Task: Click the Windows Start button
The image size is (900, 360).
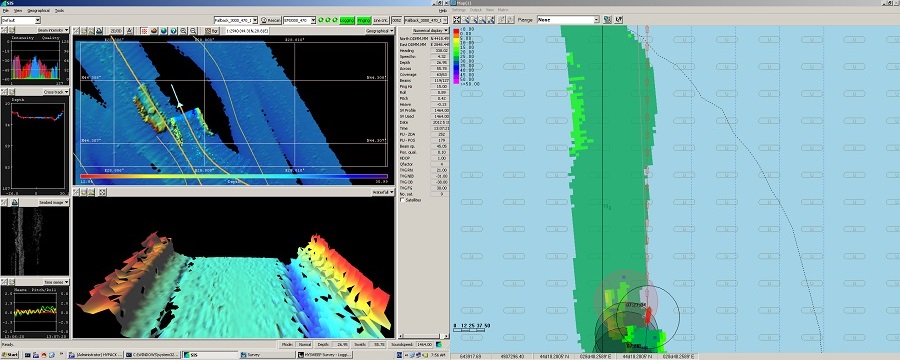Action: tap(10, 355)
